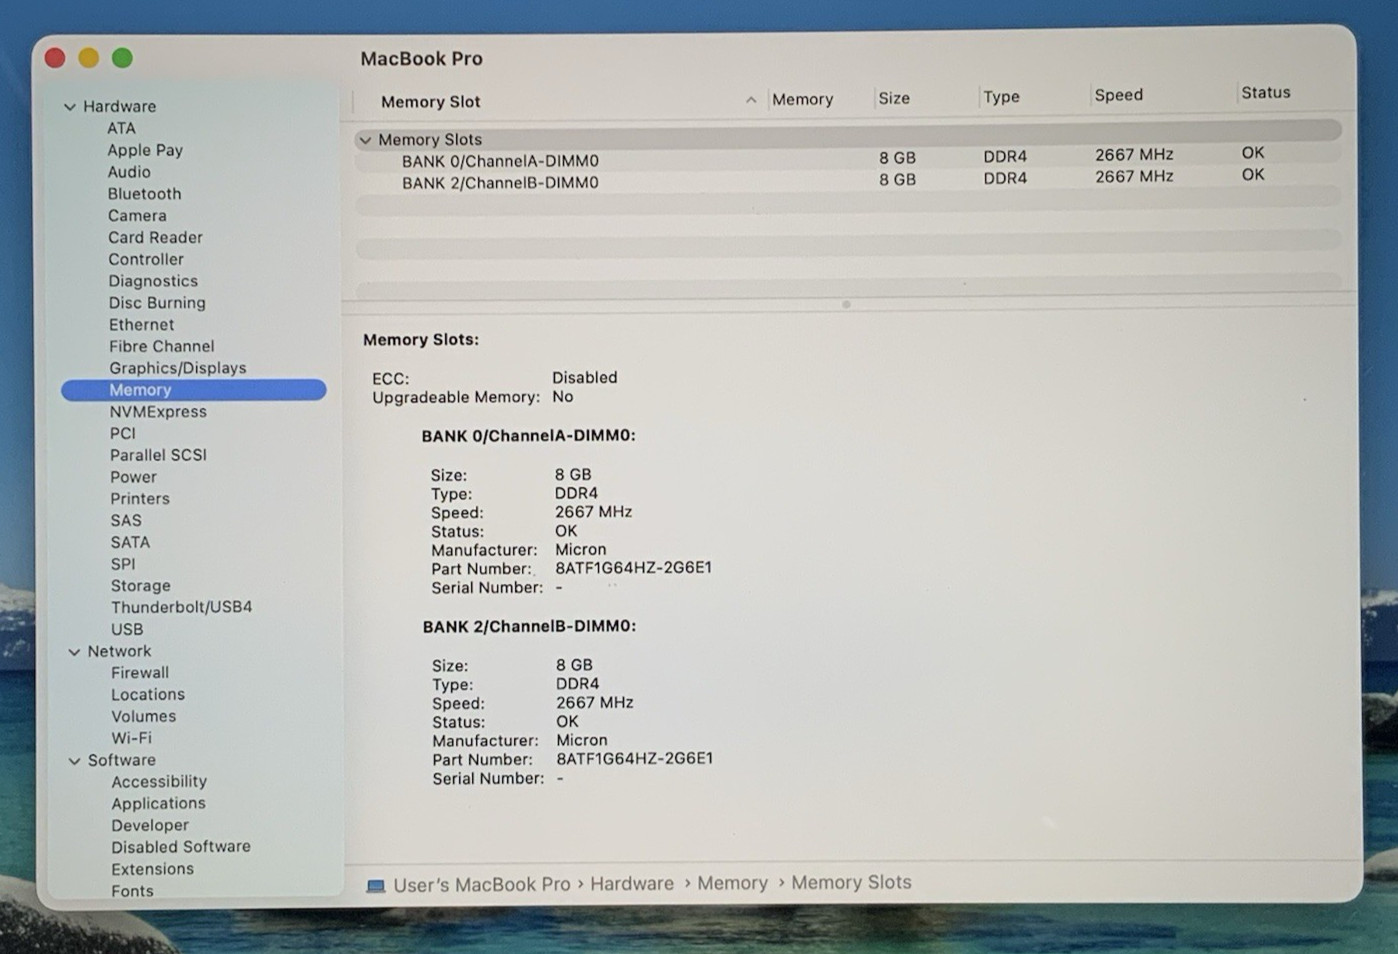Select SAS in the sidebar
This screenshot has height=954, width=1398.
tap(126, 520)
